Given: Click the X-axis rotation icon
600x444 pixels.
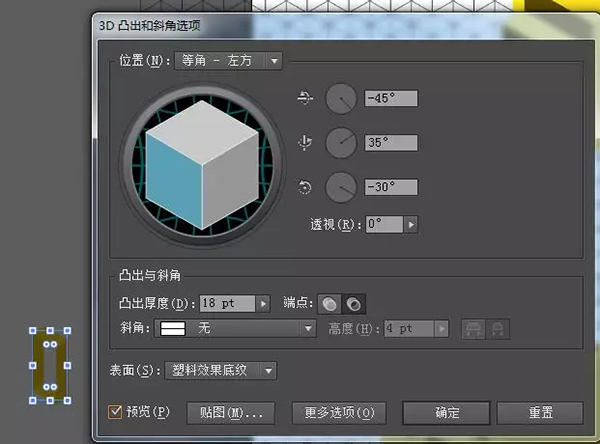Looking at the screenshot, I should [x=305, y=98].
